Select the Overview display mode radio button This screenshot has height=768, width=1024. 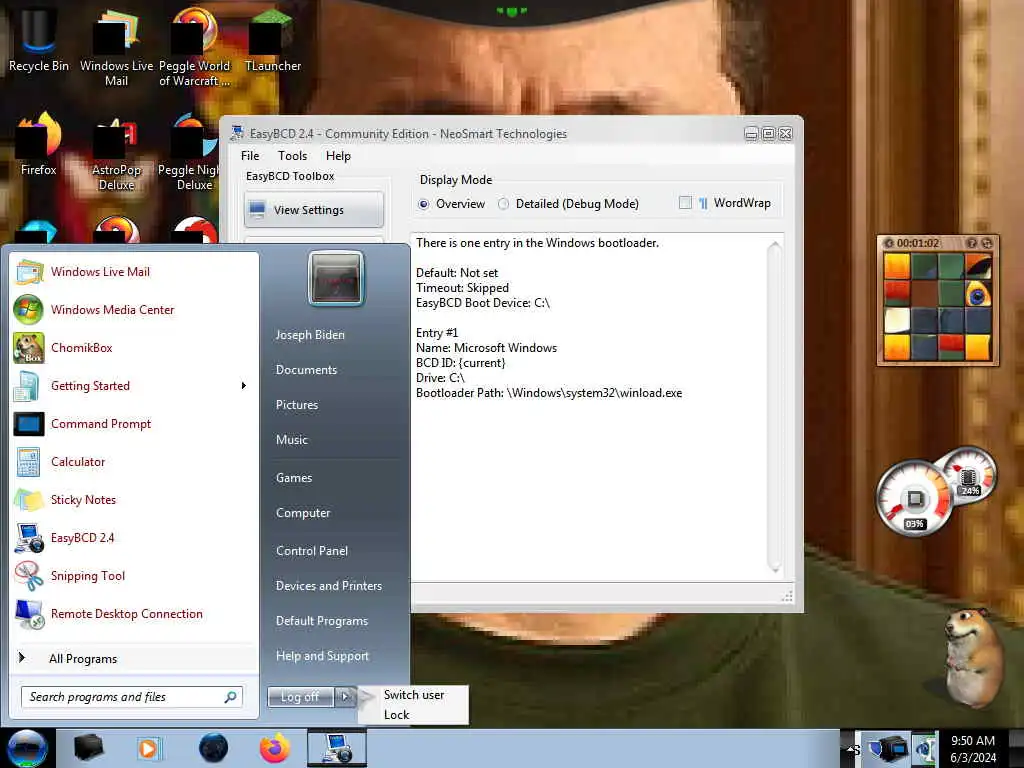tap(424, 204)
